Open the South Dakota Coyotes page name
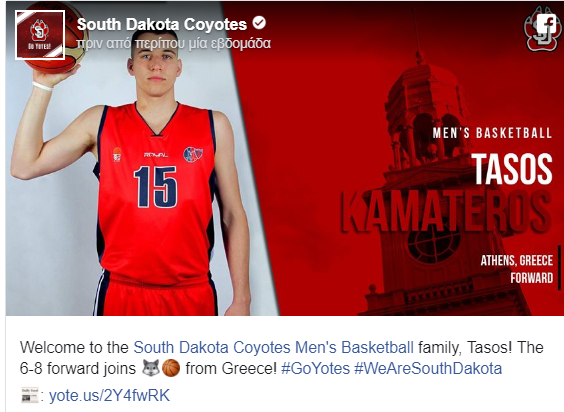 point(162,24)
